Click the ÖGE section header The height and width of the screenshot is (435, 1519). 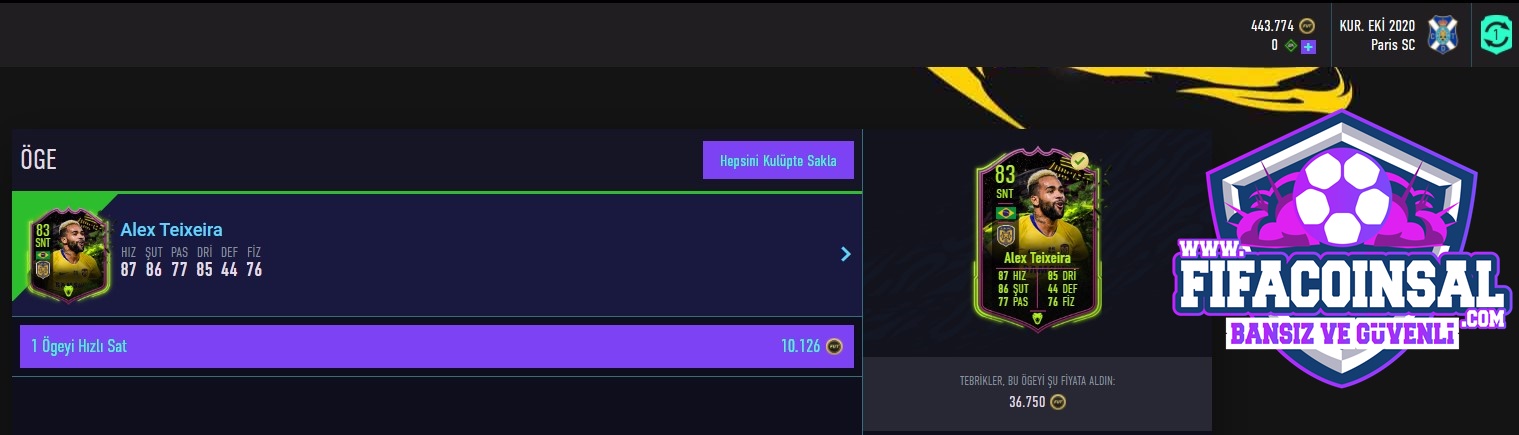point(38,160)
